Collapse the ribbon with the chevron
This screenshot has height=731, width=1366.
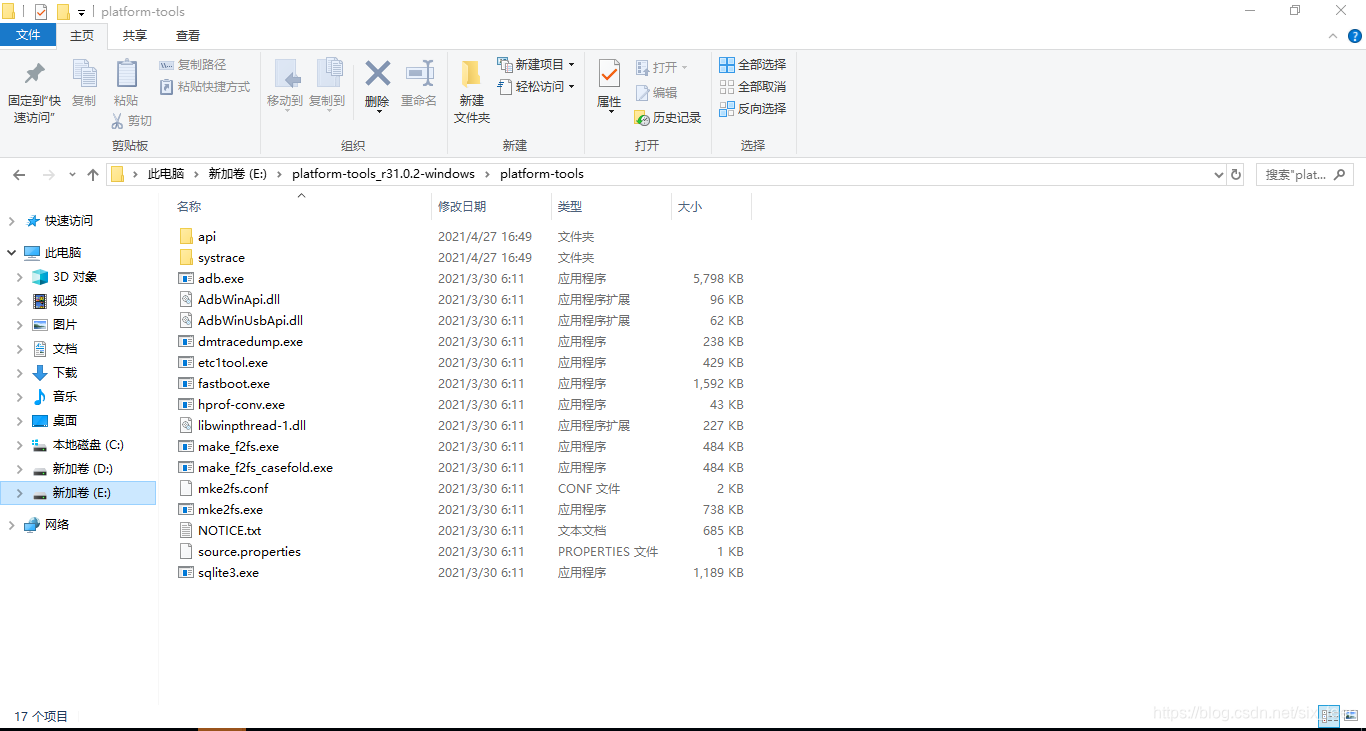1332,36
